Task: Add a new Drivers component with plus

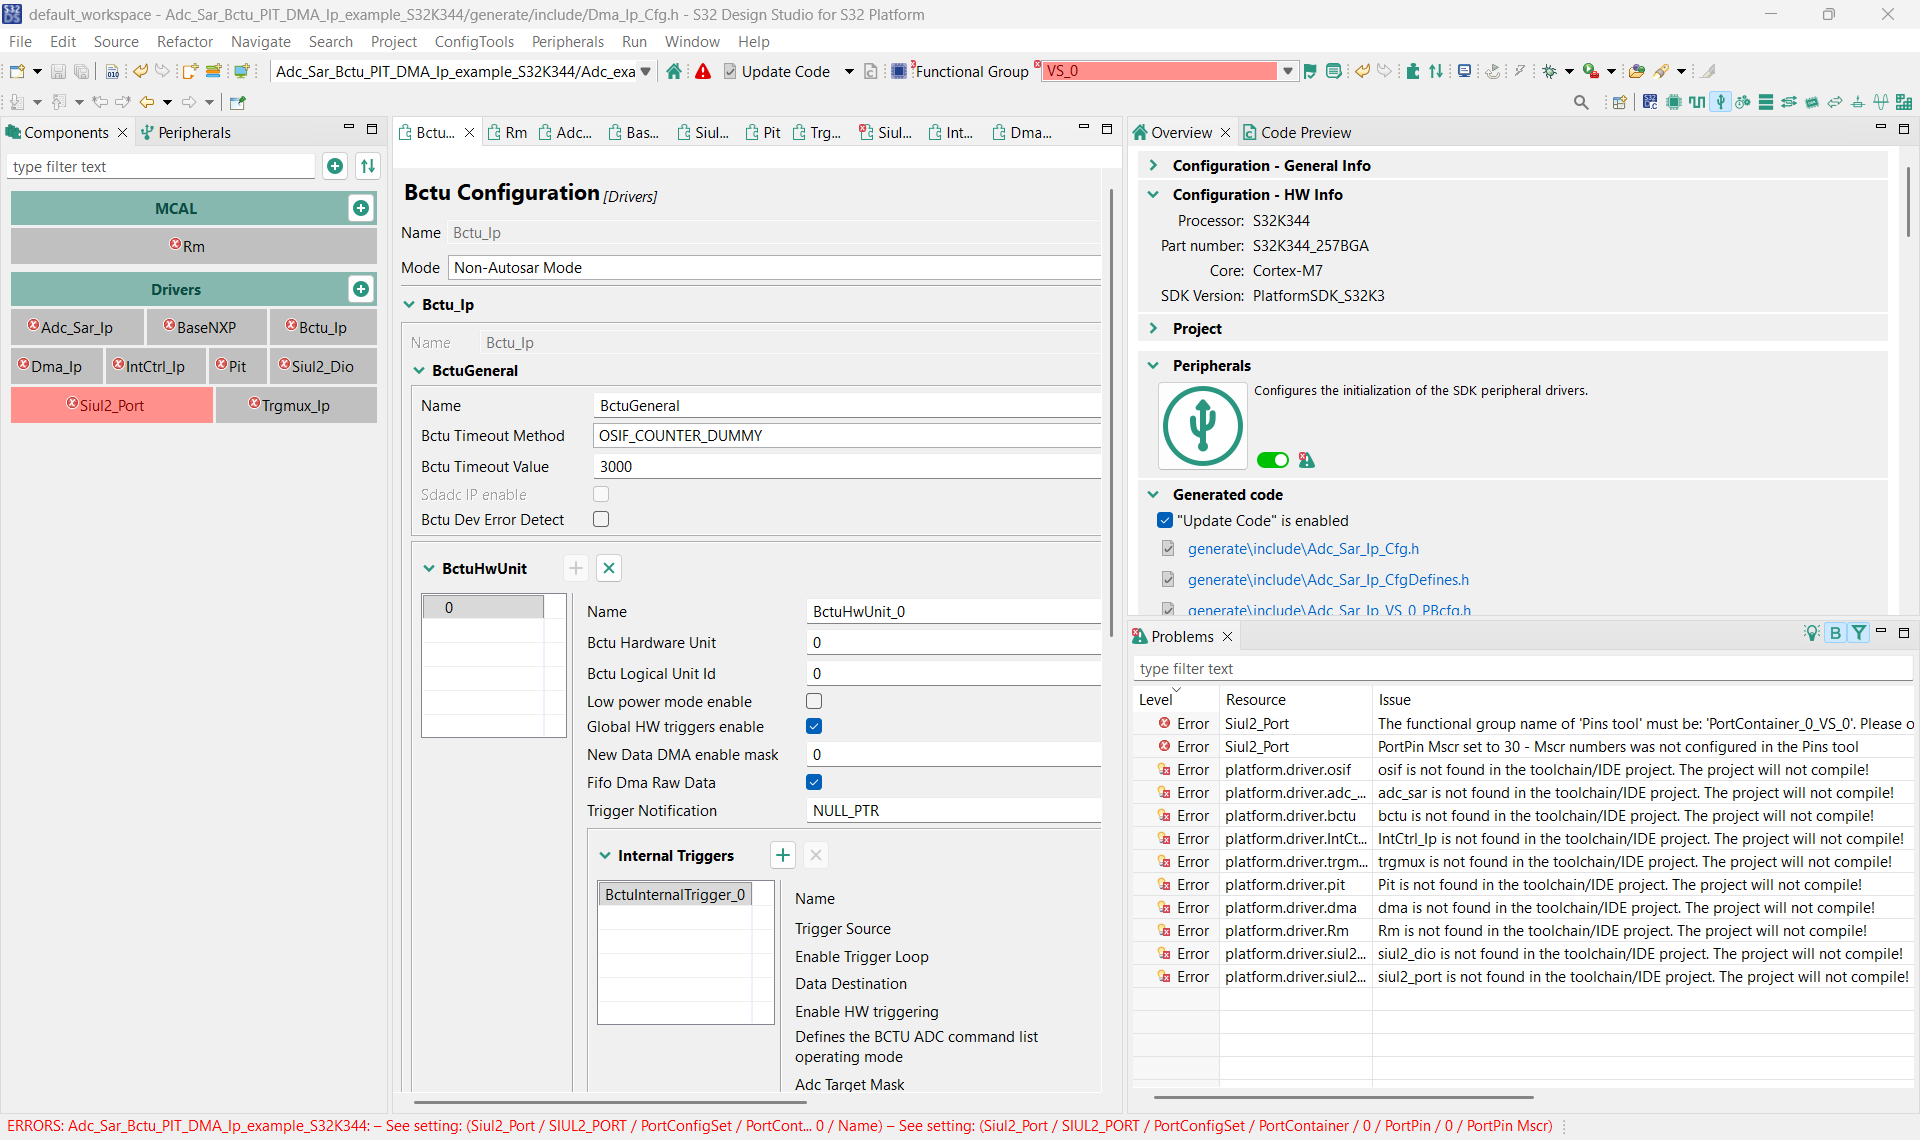Action: pyautogui.click(x=361, y=289)
